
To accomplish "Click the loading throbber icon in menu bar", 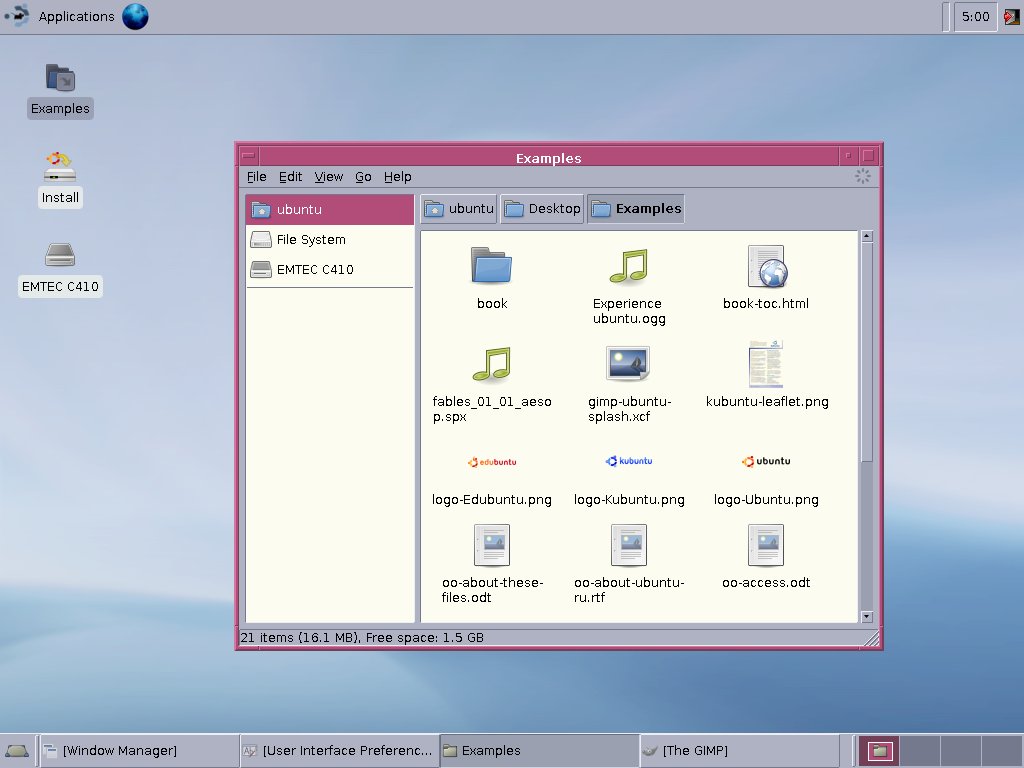I will point(863,176).
